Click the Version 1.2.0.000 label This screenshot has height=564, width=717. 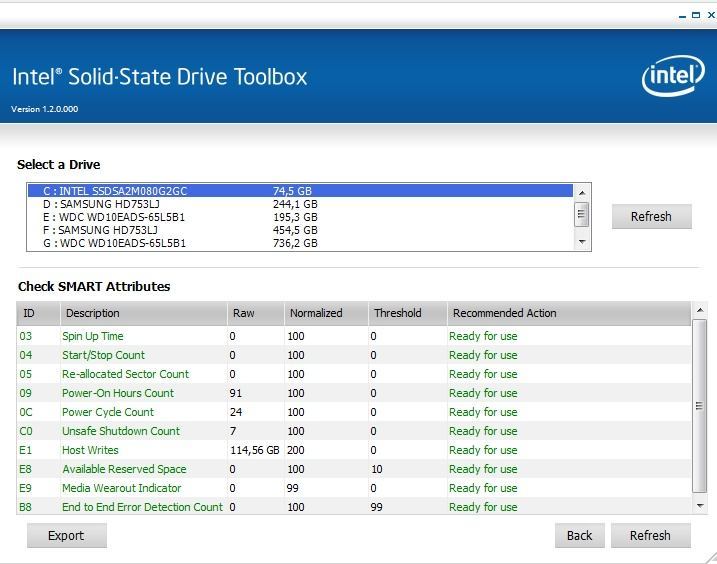[45, 109]
